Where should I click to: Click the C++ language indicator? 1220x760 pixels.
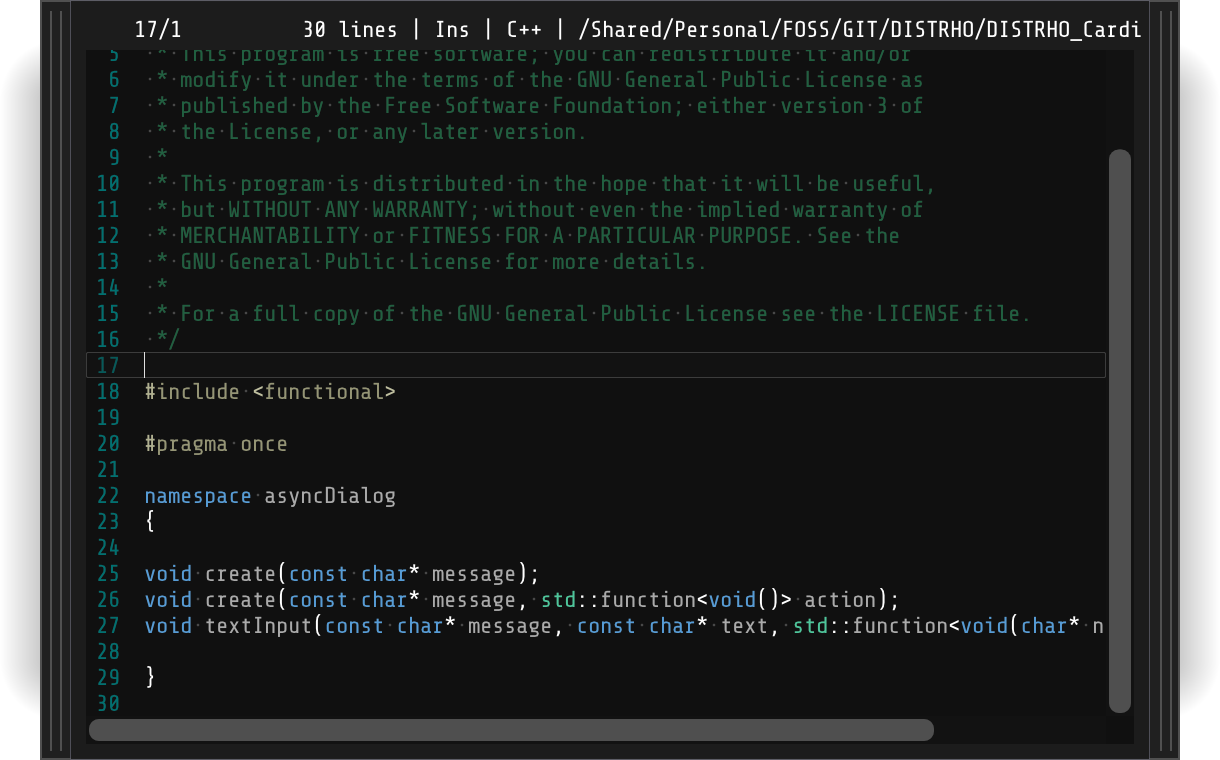pyautogui.click(x=524, y=30)
